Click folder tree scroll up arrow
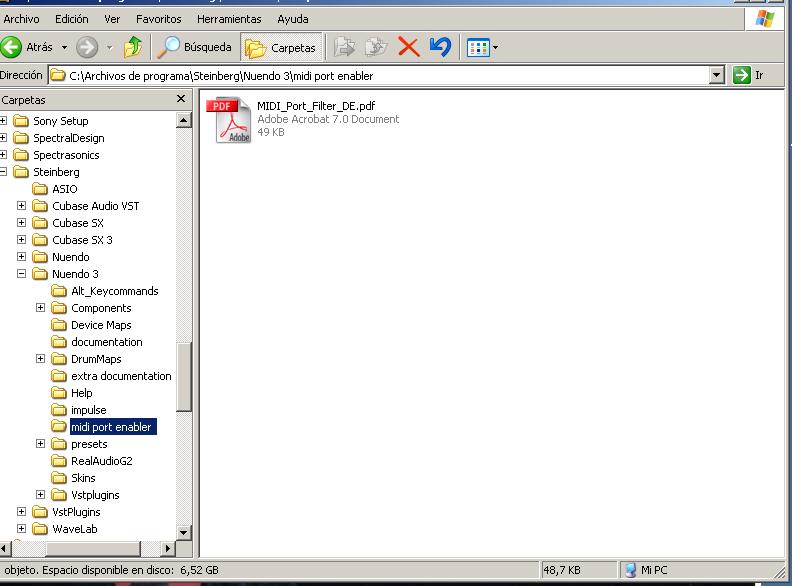The width and height of the screenshot is (792, 586). [183, 120]
